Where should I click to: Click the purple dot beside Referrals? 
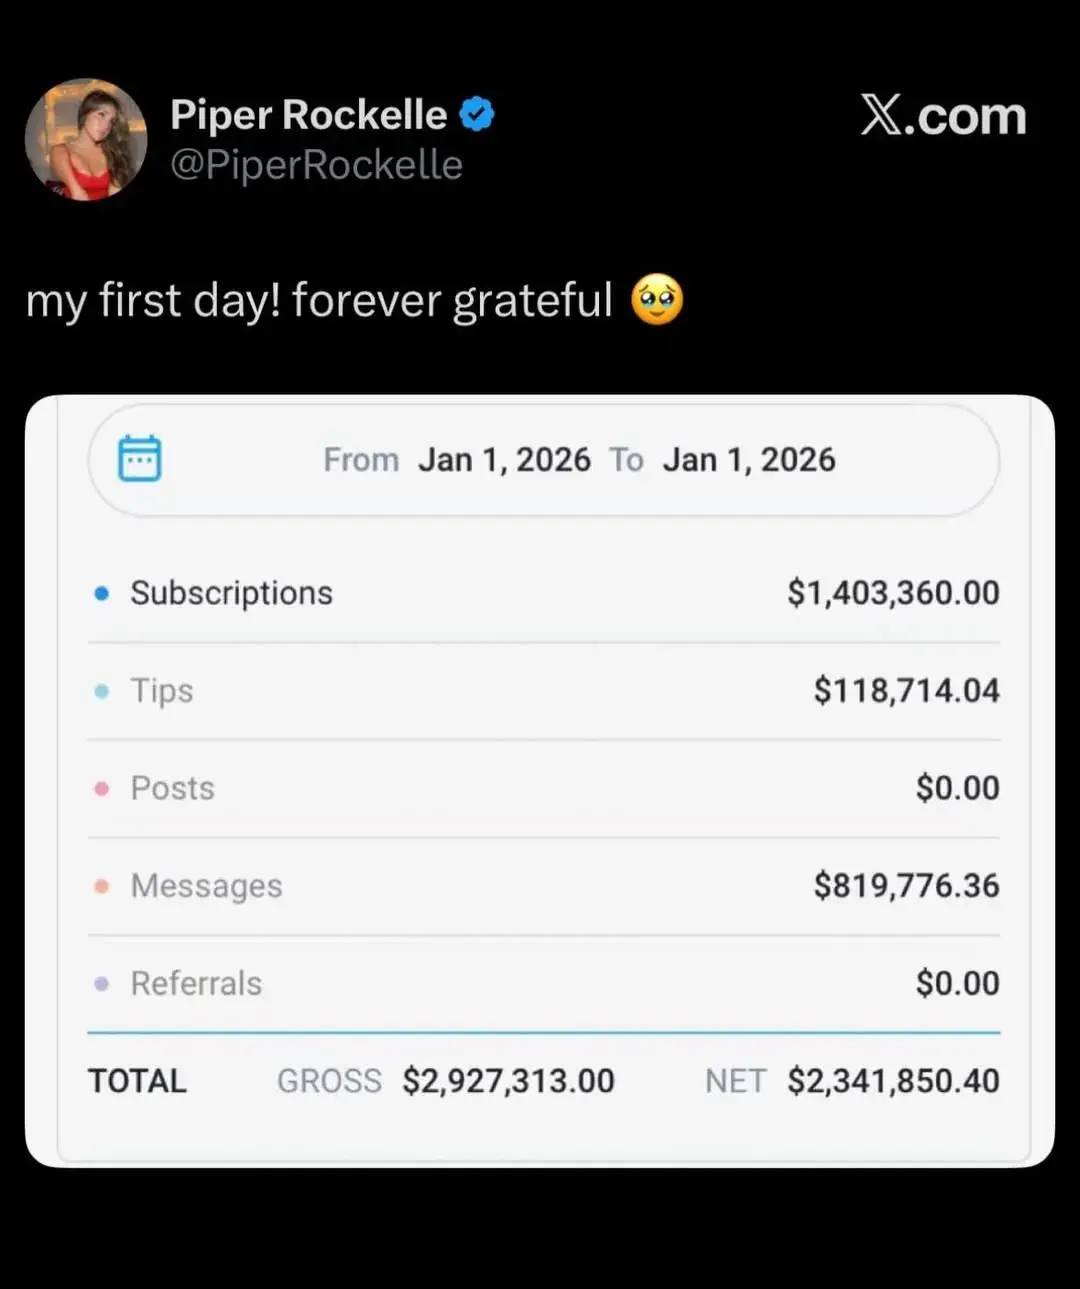(x=101, y=984)
